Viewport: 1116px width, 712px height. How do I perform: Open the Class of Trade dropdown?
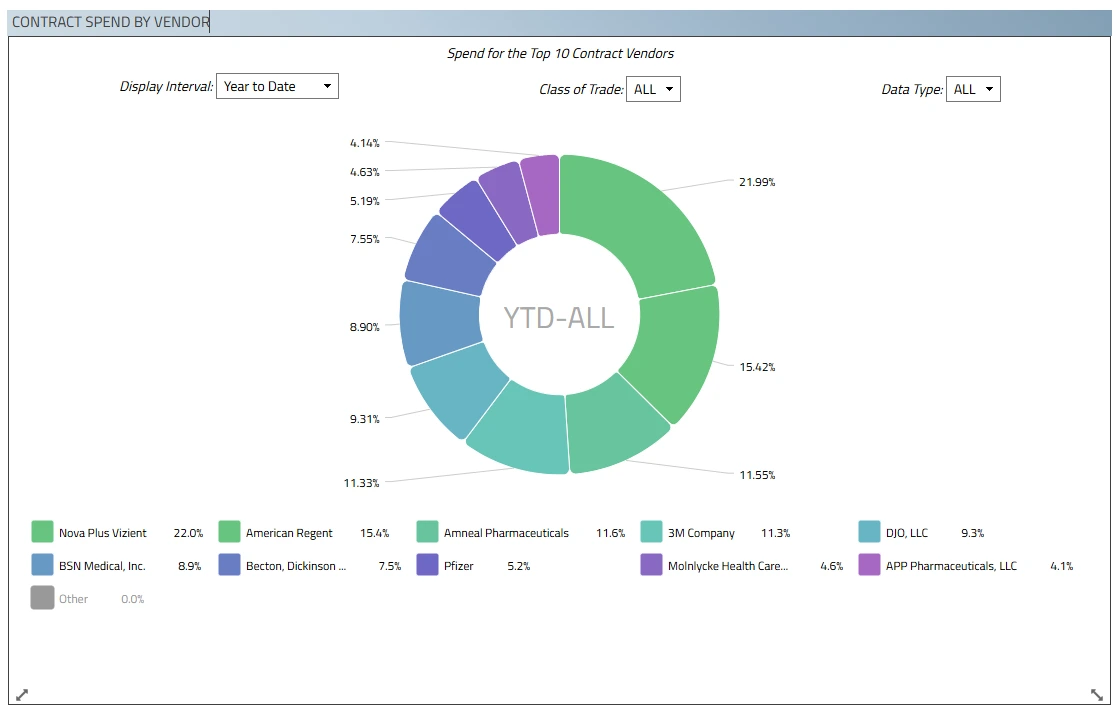(653, 89)
